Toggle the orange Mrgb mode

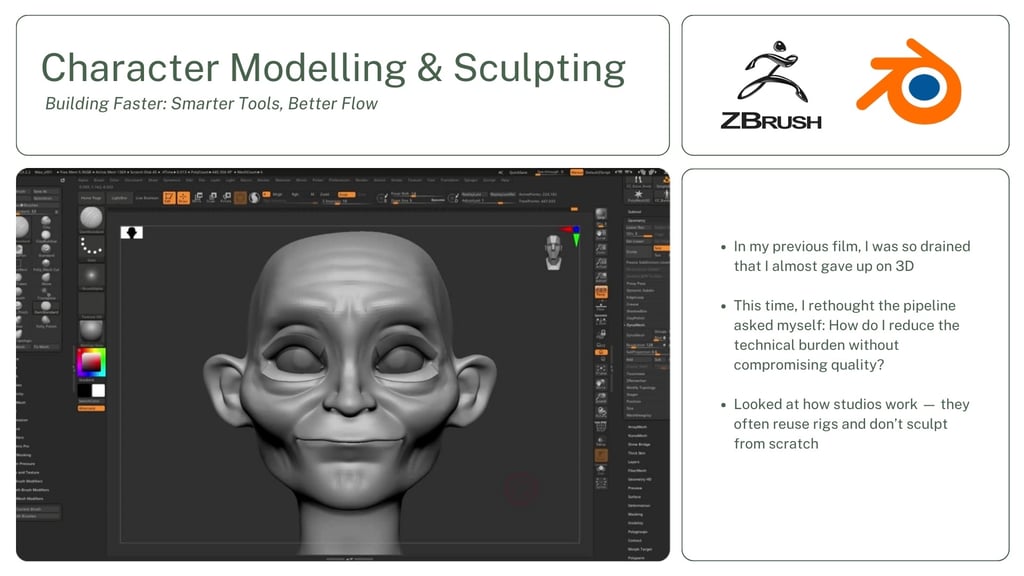point(266,194)
